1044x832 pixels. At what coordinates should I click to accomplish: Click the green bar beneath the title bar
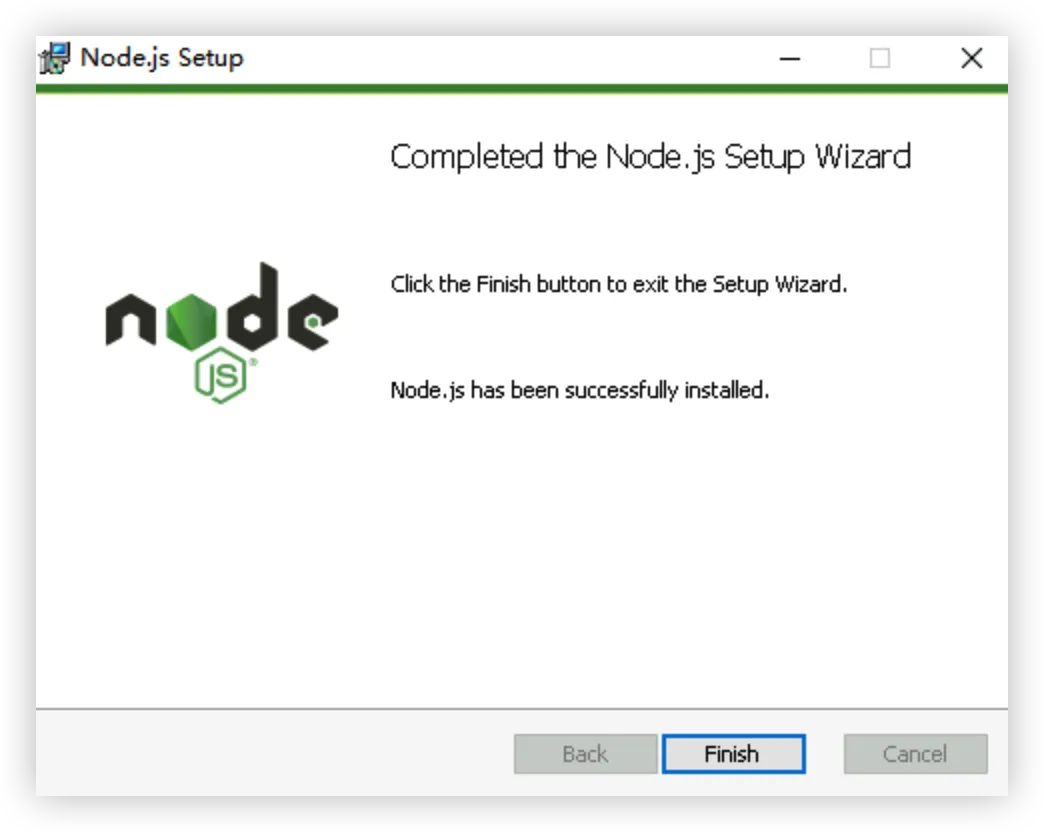tap(522, 89)
